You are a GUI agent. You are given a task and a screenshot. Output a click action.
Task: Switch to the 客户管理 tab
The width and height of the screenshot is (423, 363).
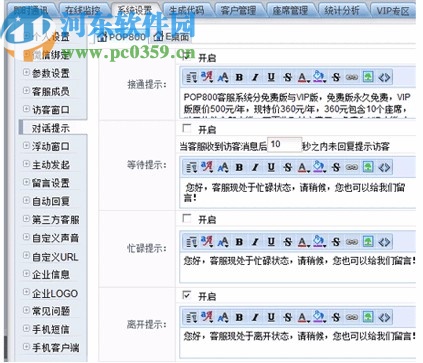tap(238, 11)
